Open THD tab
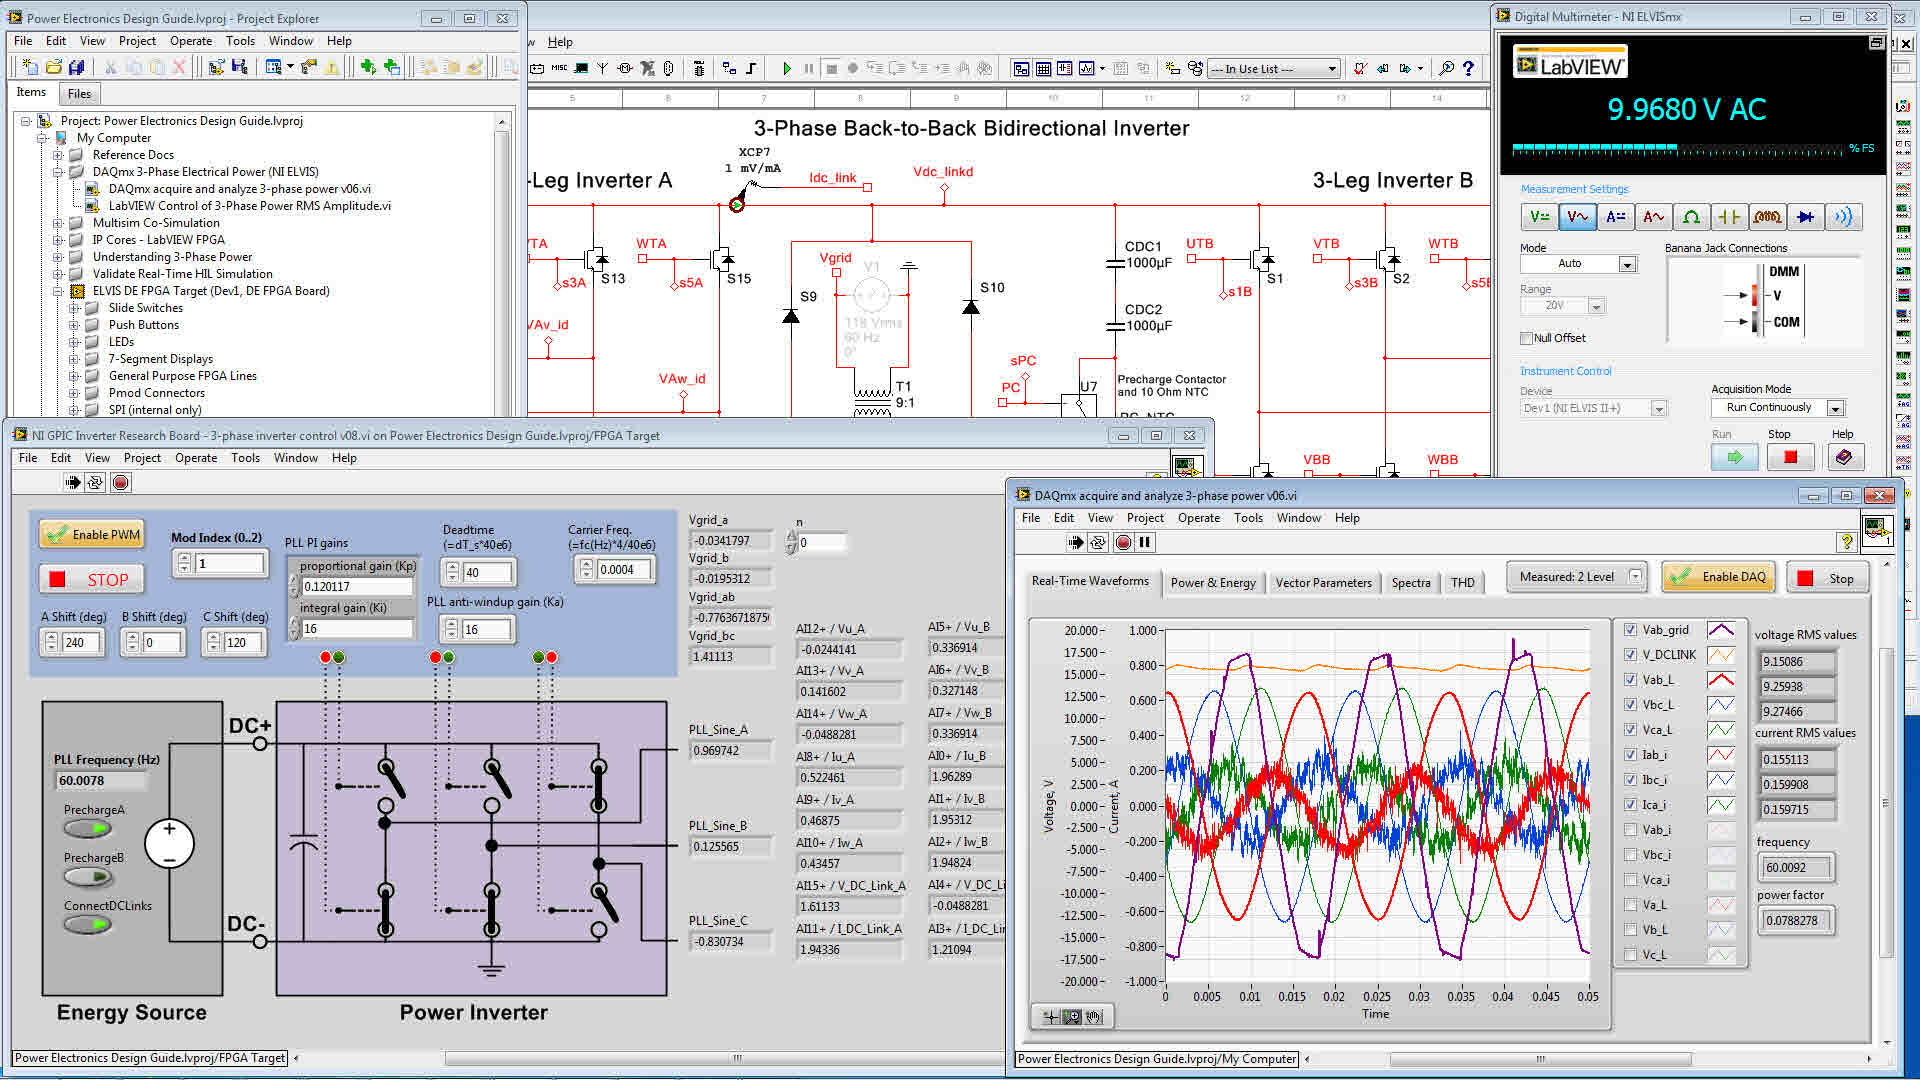This screenshot has height=1080, width=1920. pyautogui.click(x=1462, y=583)
